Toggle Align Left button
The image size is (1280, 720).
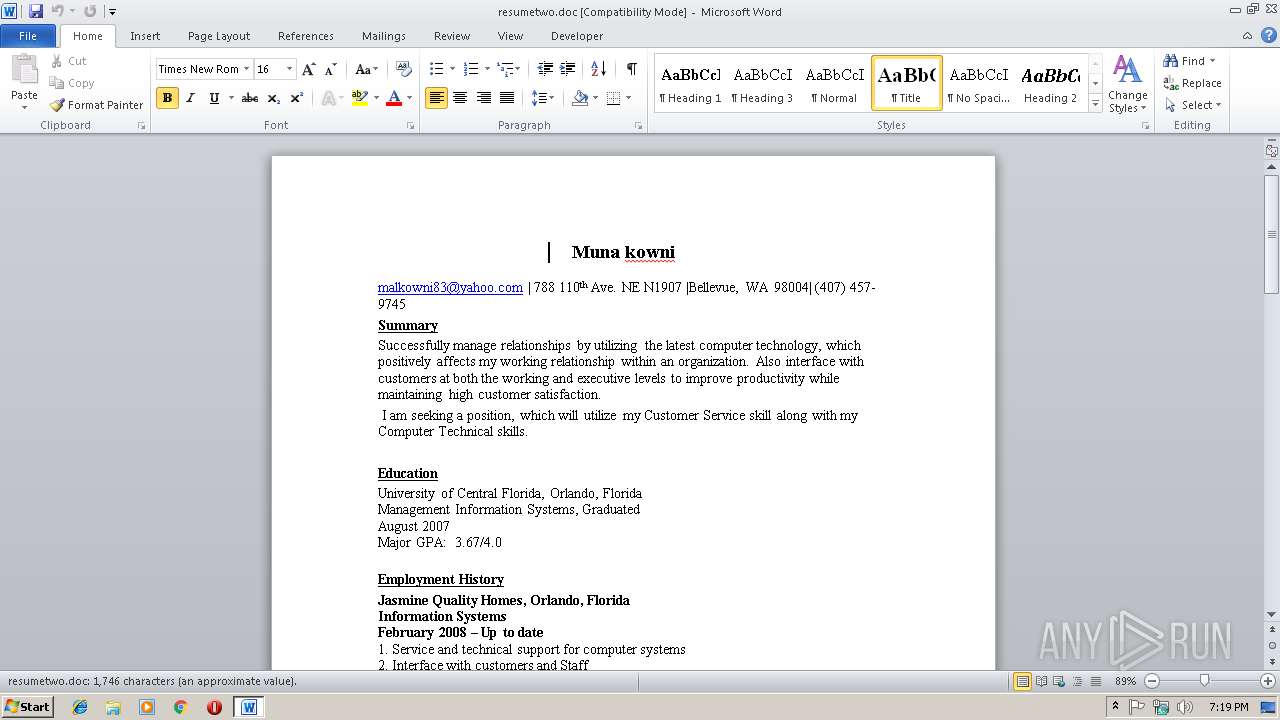(x=436, y=98)
